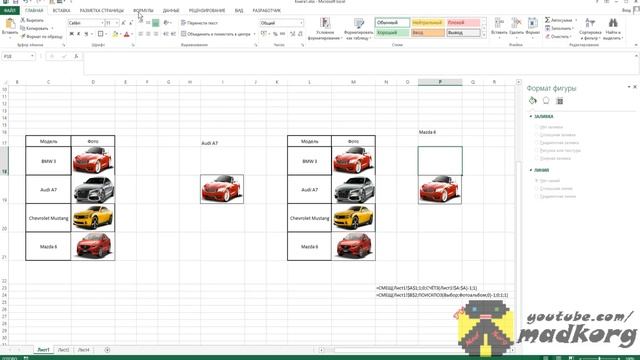Click the AutoSum (Автосумма) sigma icon
This screenshot has width=640, height=360.
tap(547, 20)
